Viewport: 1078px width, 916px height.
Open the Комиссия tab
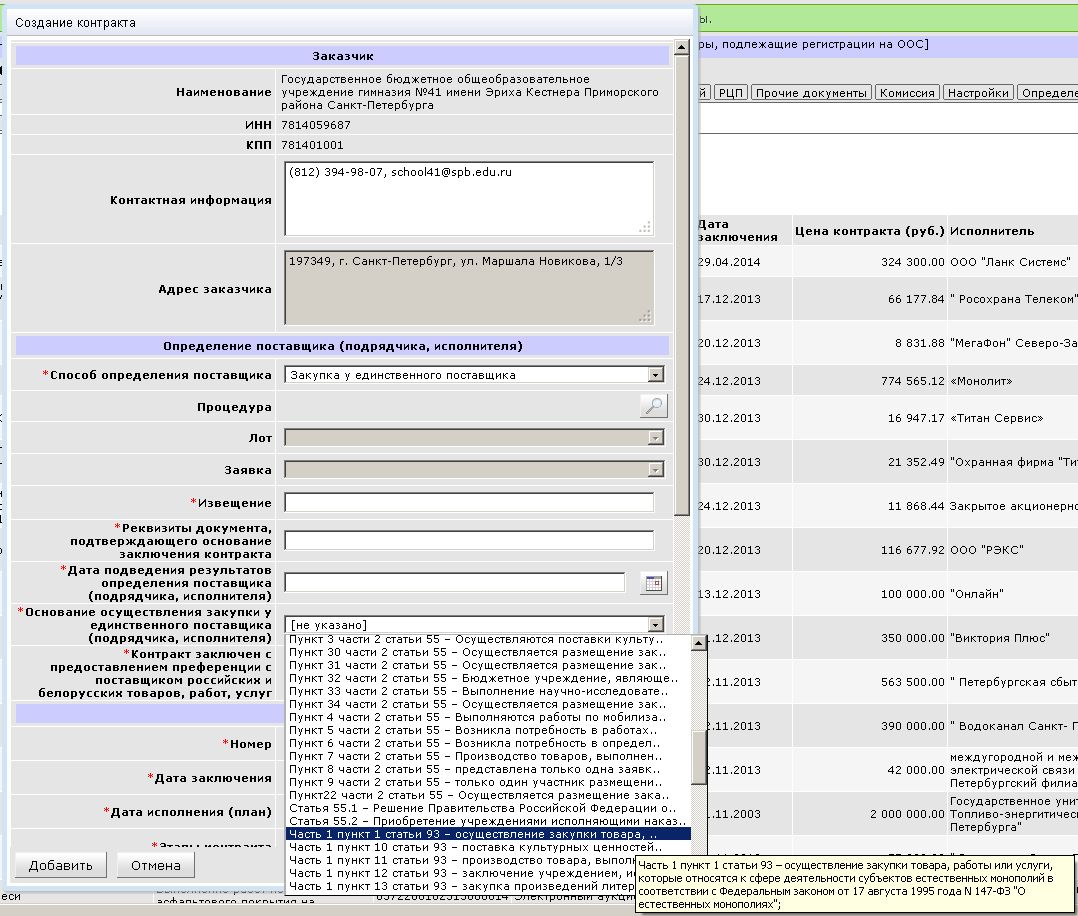point(906,93)
